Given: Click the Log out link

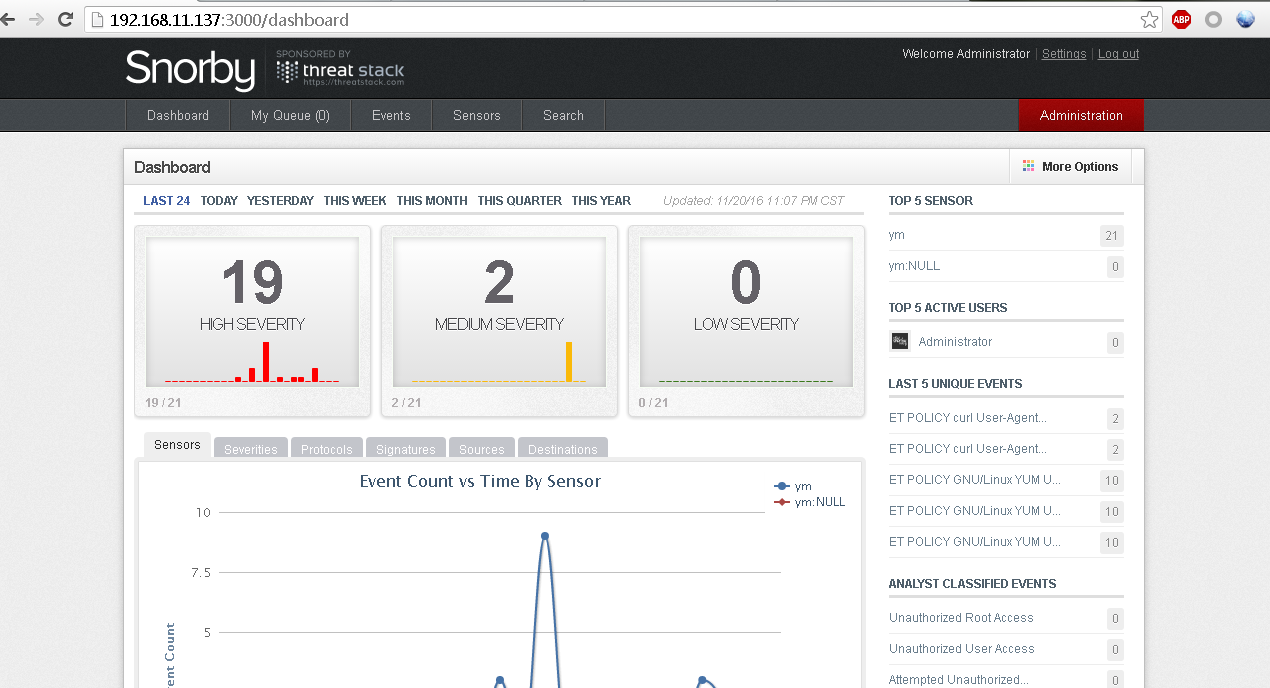Looking at the screenshot, I should [x=1118, y=54].
